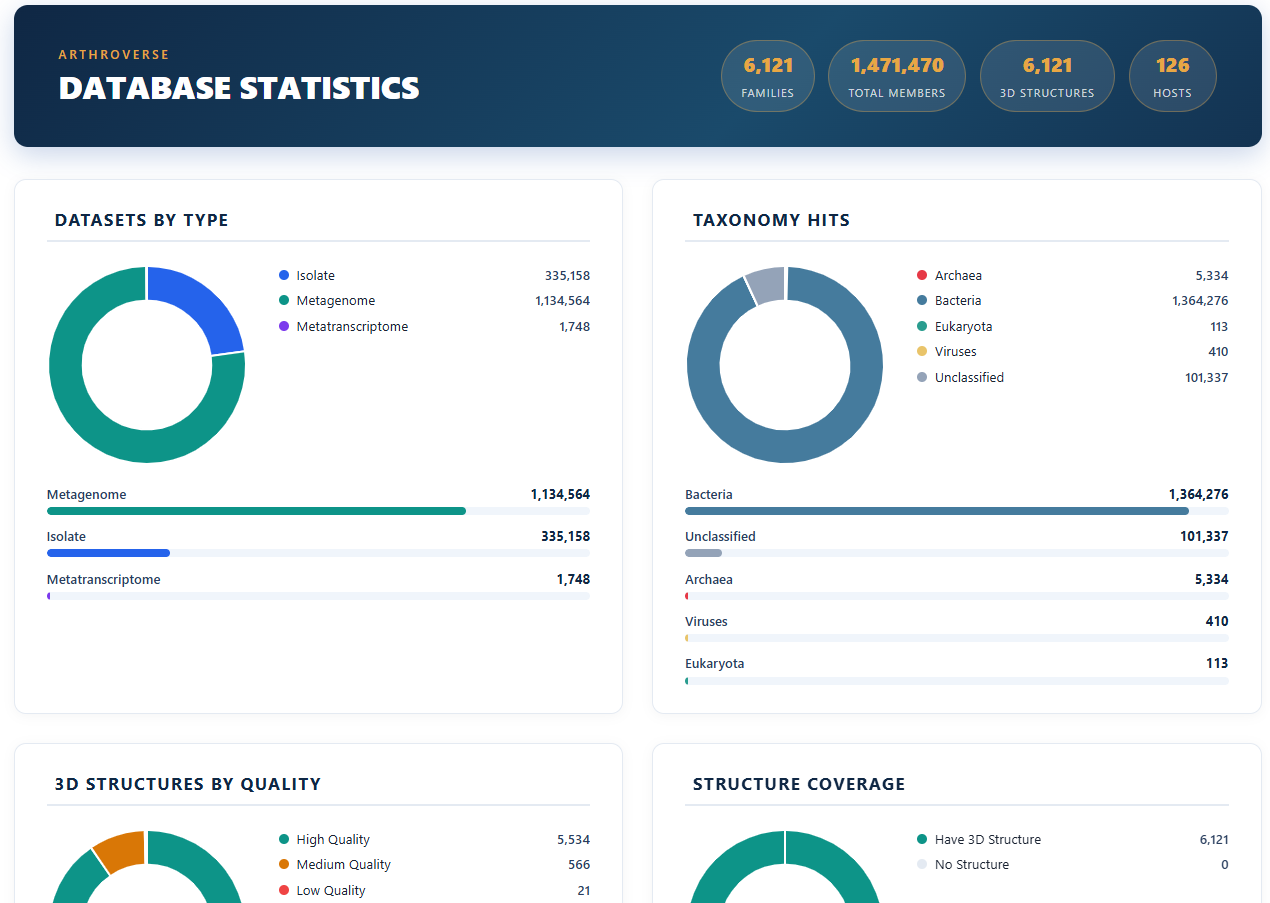Viewport: 1270px width, 903px height.
Task: Click the Bacteria legend color dot
Action: pos(922,301)
